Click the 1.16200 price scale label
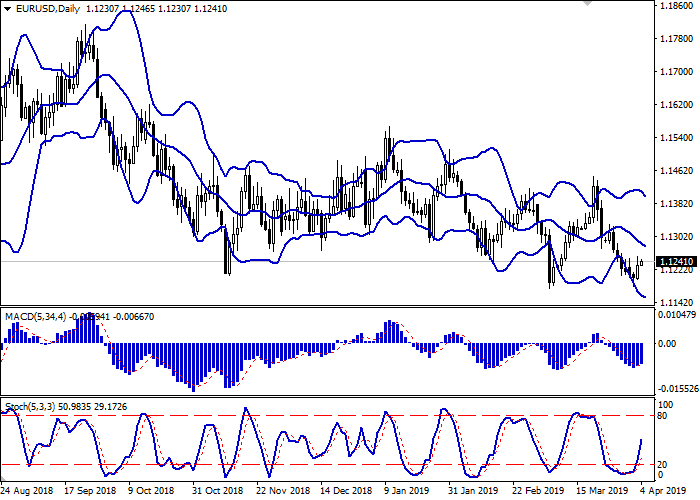Image resolution: width=700 pixels, height=500 pixels. click(x=676, y=105)
